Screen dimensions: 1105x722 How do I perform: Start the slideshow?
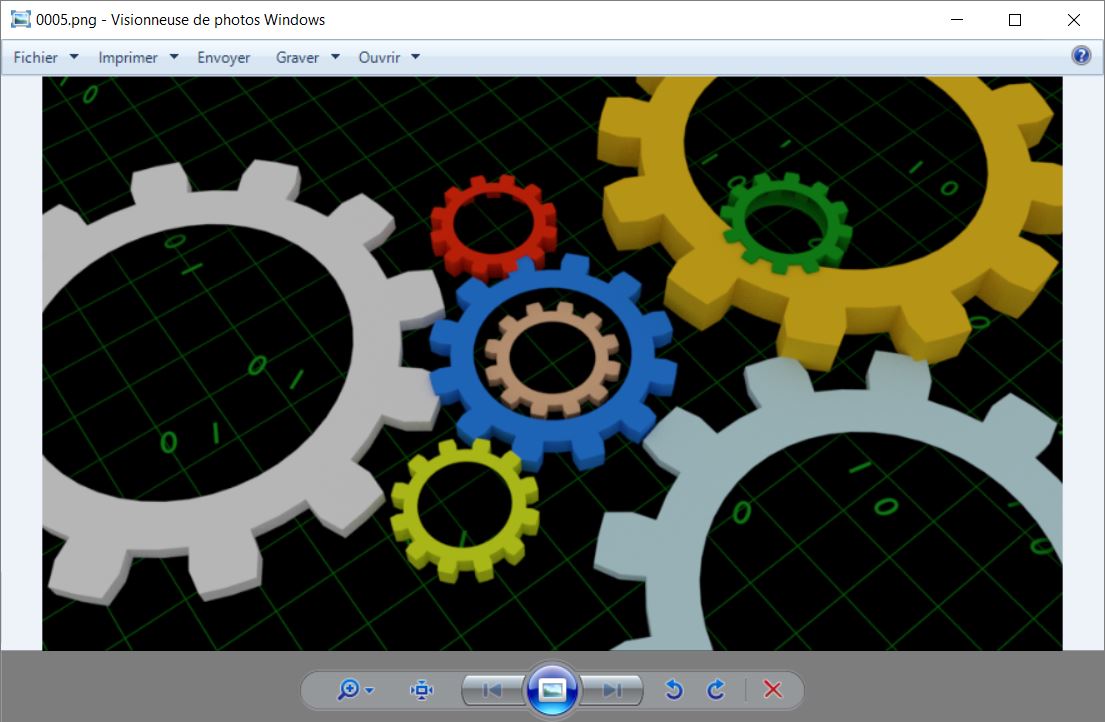(x=552, y=690)
